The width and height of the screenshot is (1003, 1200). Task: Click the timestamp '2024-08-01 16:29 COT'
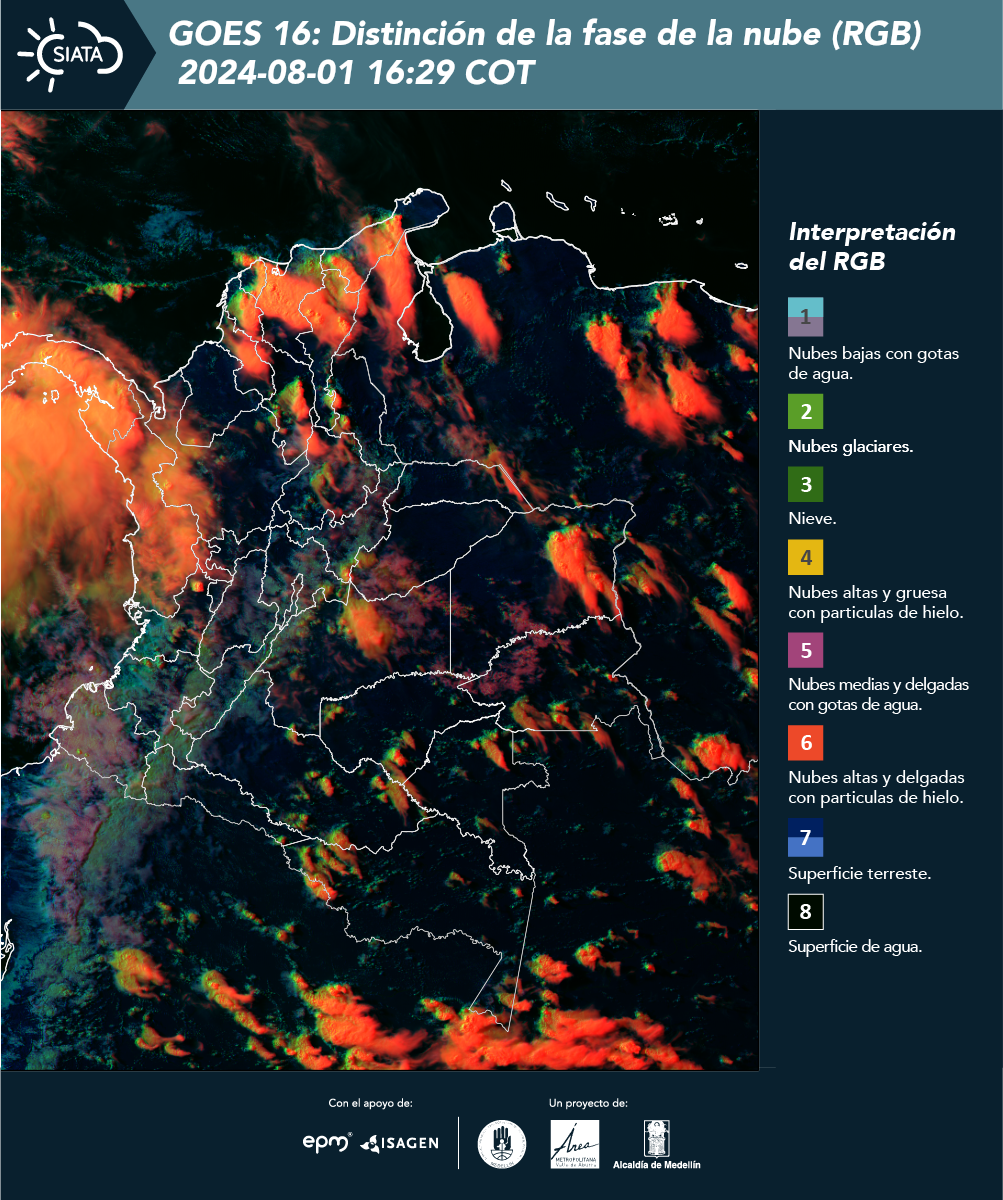click(356, 73)
